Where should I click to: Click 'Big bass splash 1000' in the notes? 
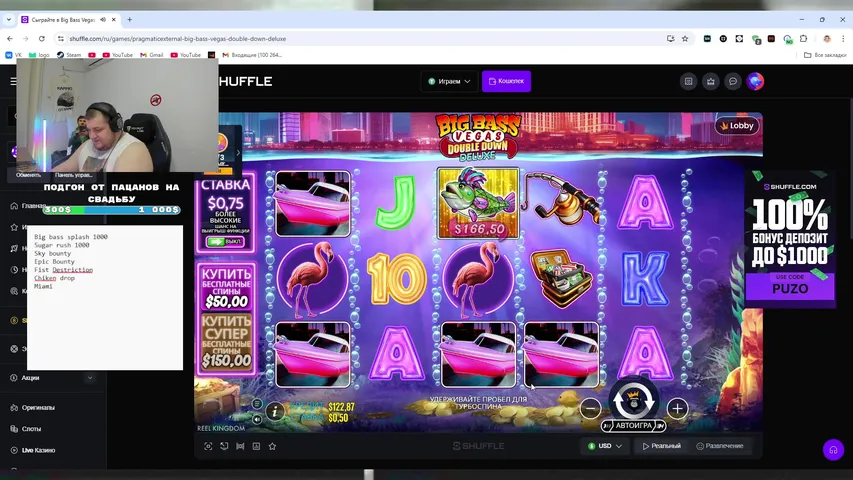pos(71,237)
